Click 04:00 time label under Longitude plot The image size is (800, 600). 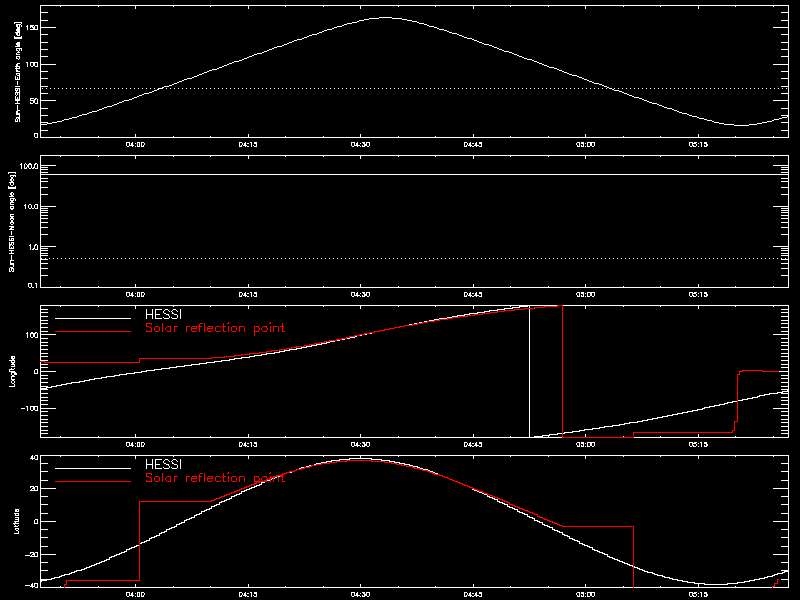[x=135, y=444]
